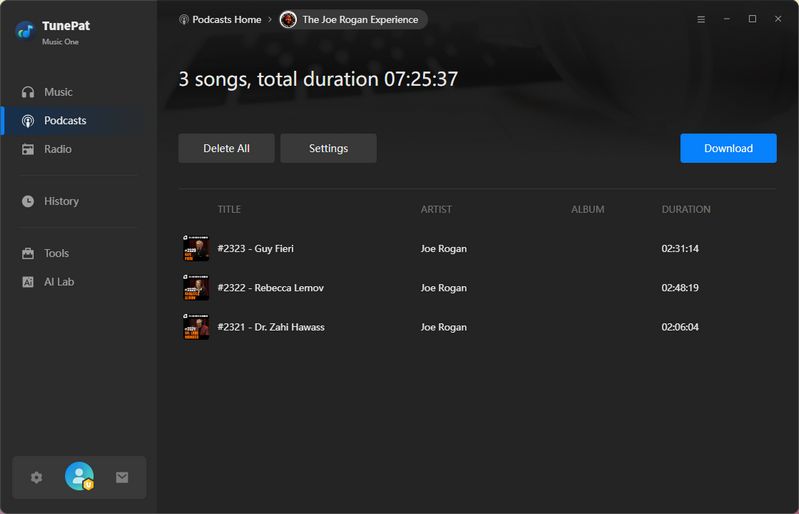Image resolution: width=799 pixels, height=514 pixels.
Task: Open the user account profile avatar
Action: point(79,477)
